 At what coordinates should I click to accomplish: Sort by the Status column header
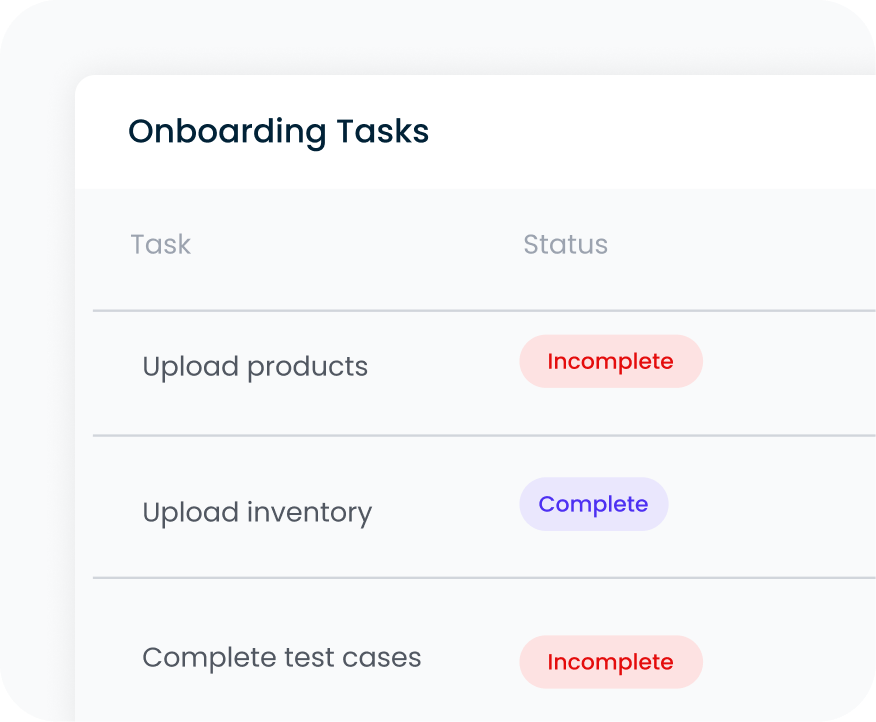565,245
